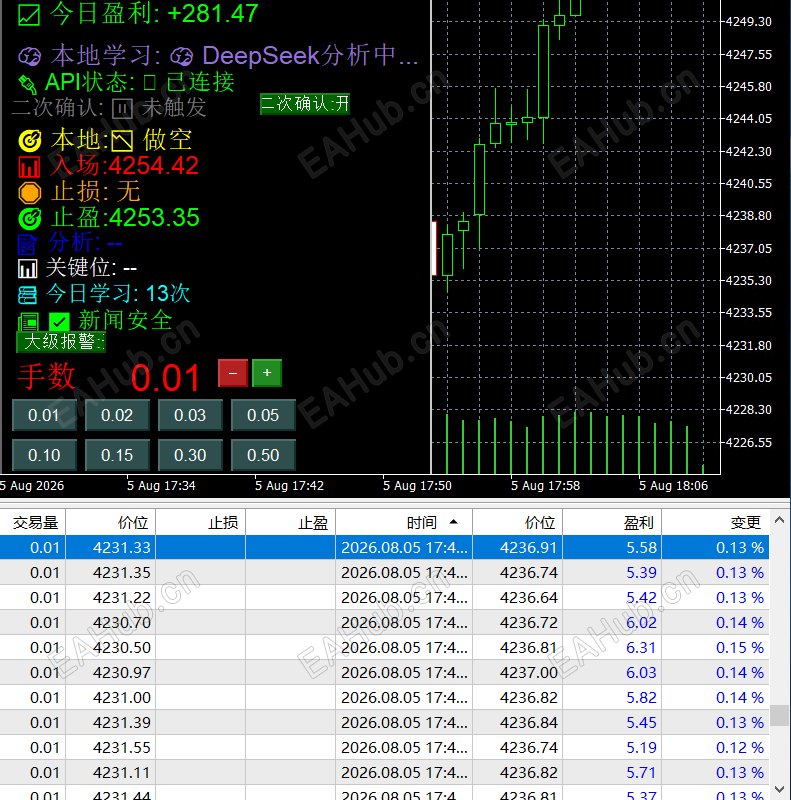Click the profit value 6.31
The width and height of the screenshot is (791, 800).
click(x=641, y=648)
